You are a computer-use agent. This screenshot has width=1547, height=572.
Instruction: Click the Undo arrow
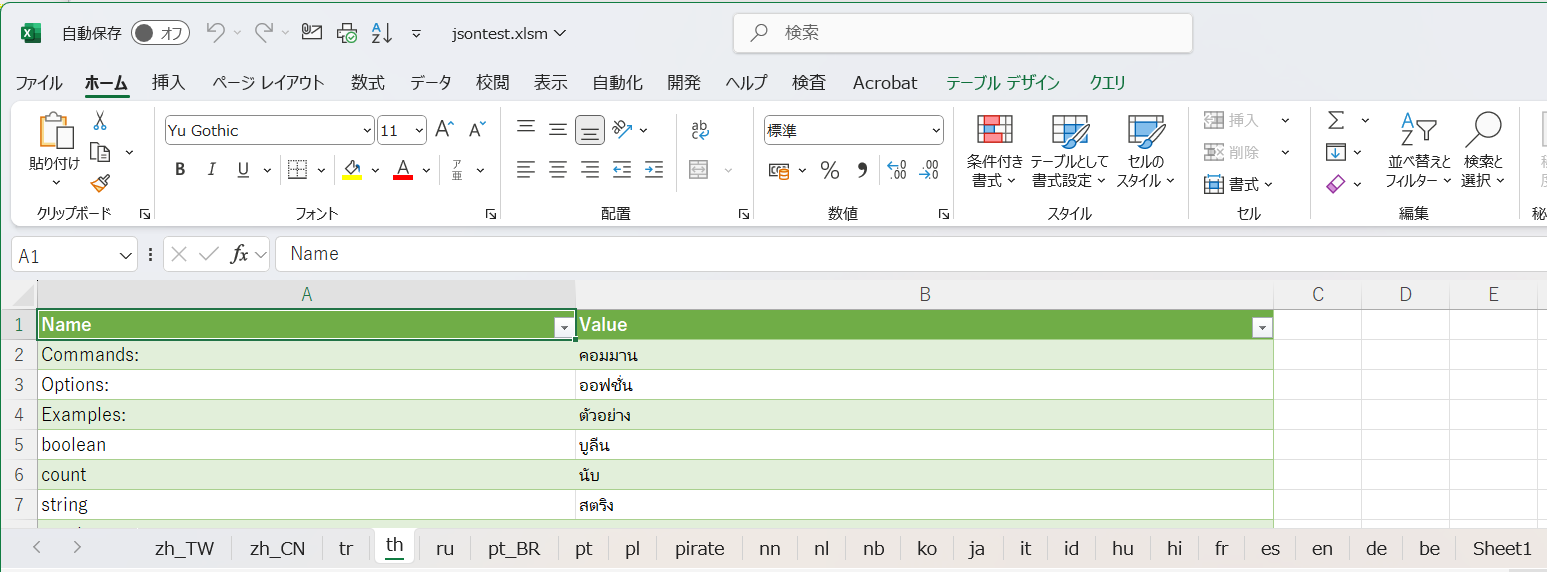[x=215, y=32]
